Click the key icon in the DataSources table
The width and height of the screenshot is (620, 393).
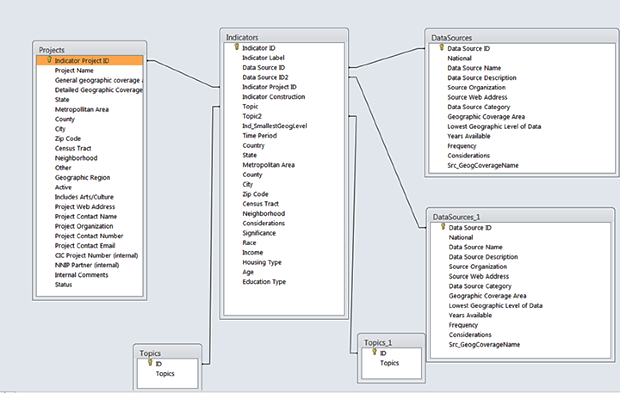pos(442,48)
